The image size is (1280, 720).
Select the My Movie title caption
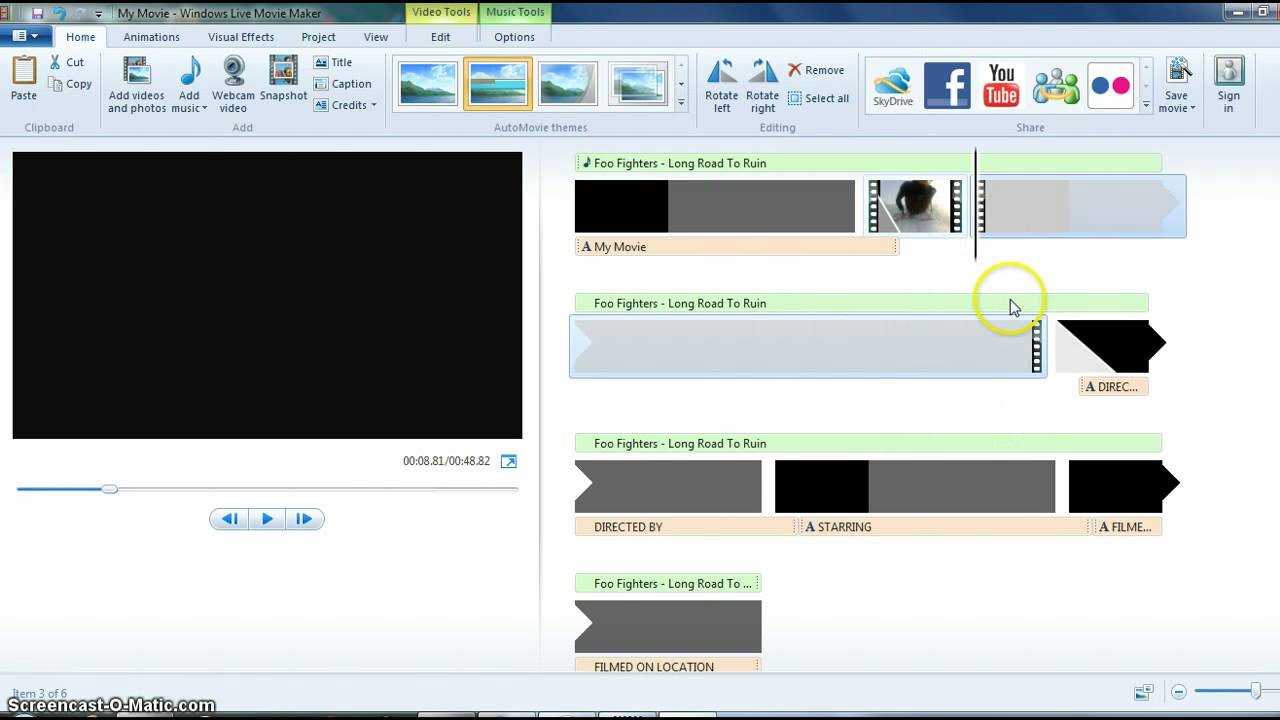(736, 247)
